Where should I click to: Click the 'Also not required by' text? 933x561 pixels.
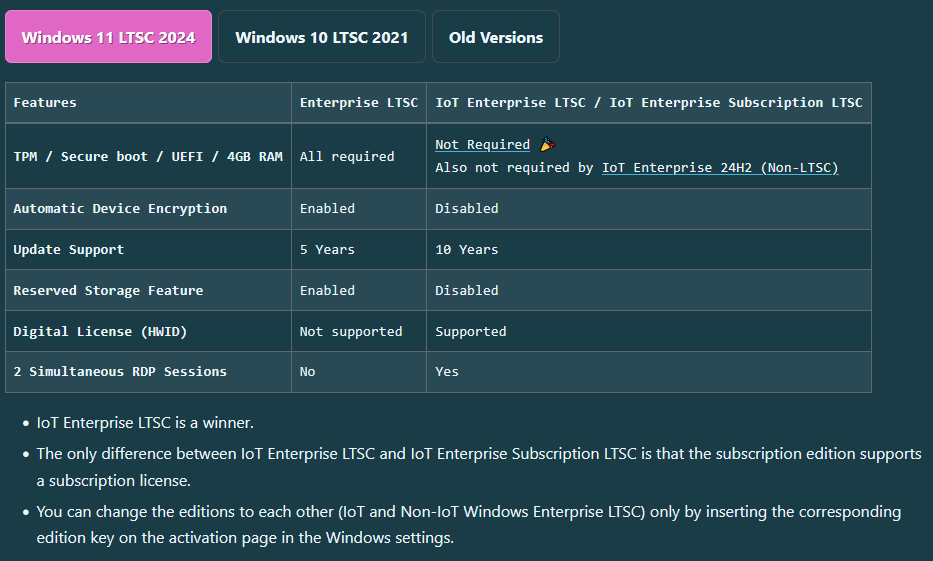514,168
